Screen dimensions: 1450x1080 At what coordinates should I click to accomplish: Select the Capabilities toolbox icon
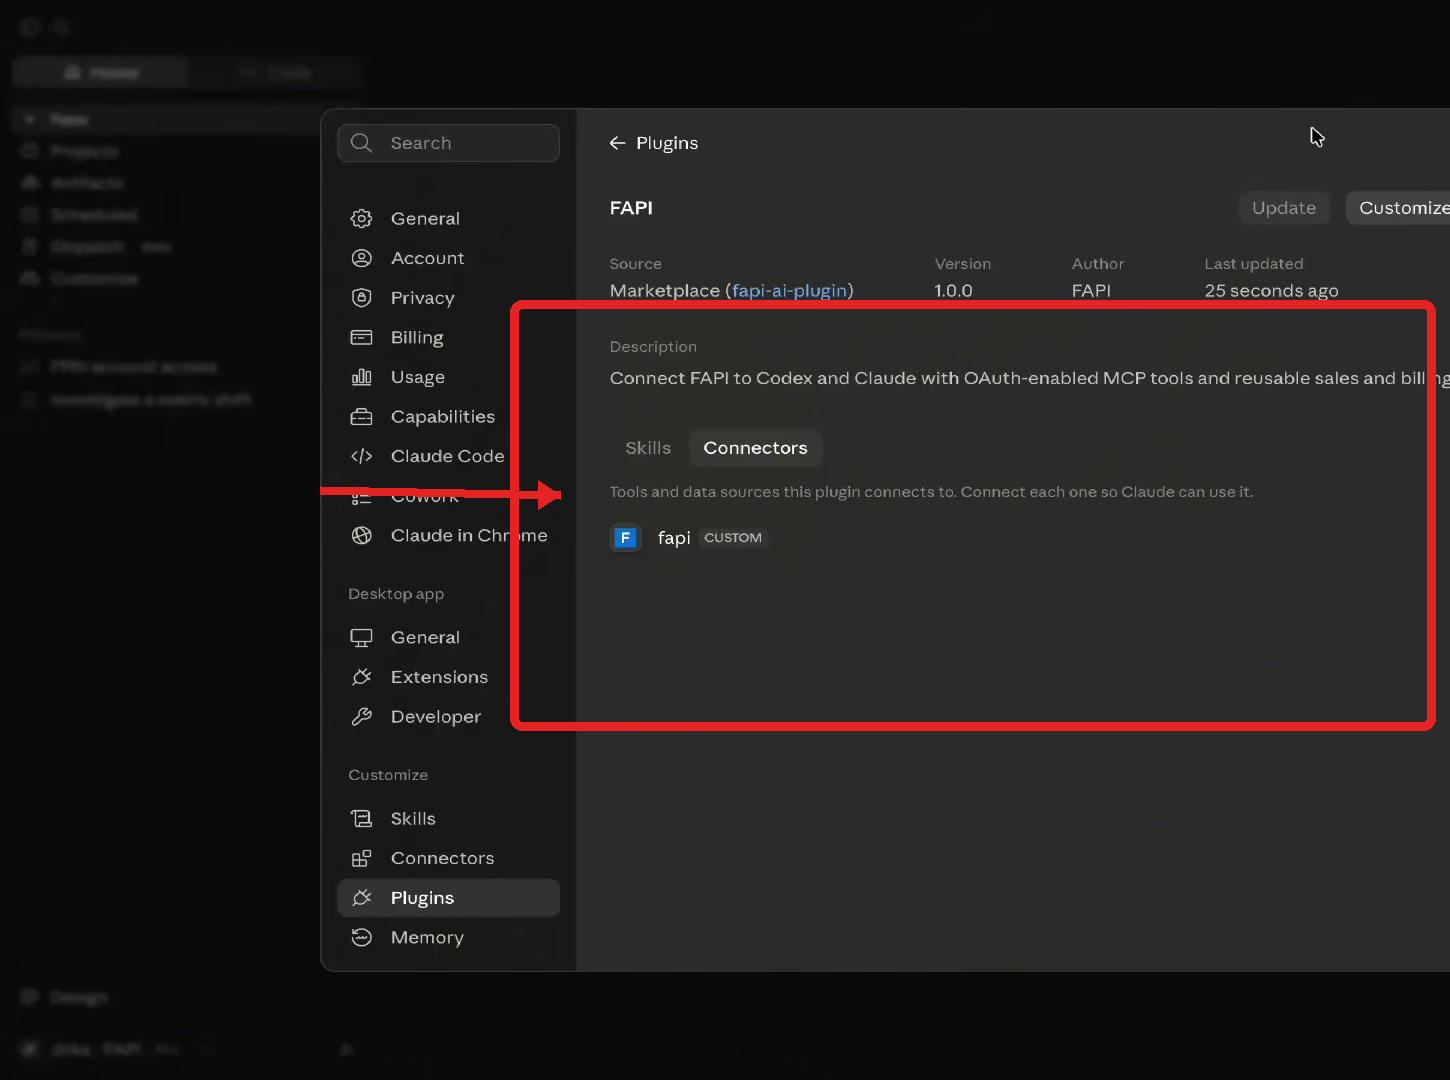click(x=361, y=416)
